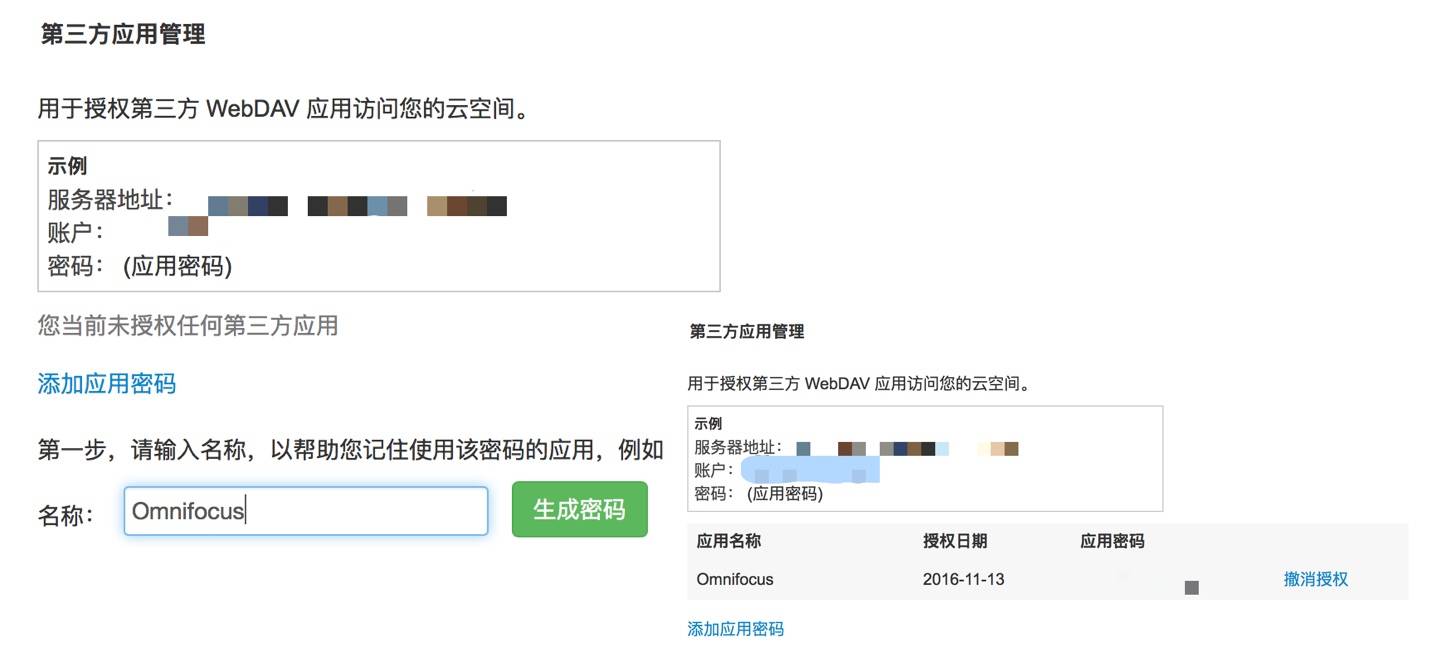Click the gray masked password square in the Omnifocus row

tap(1191, 588)
